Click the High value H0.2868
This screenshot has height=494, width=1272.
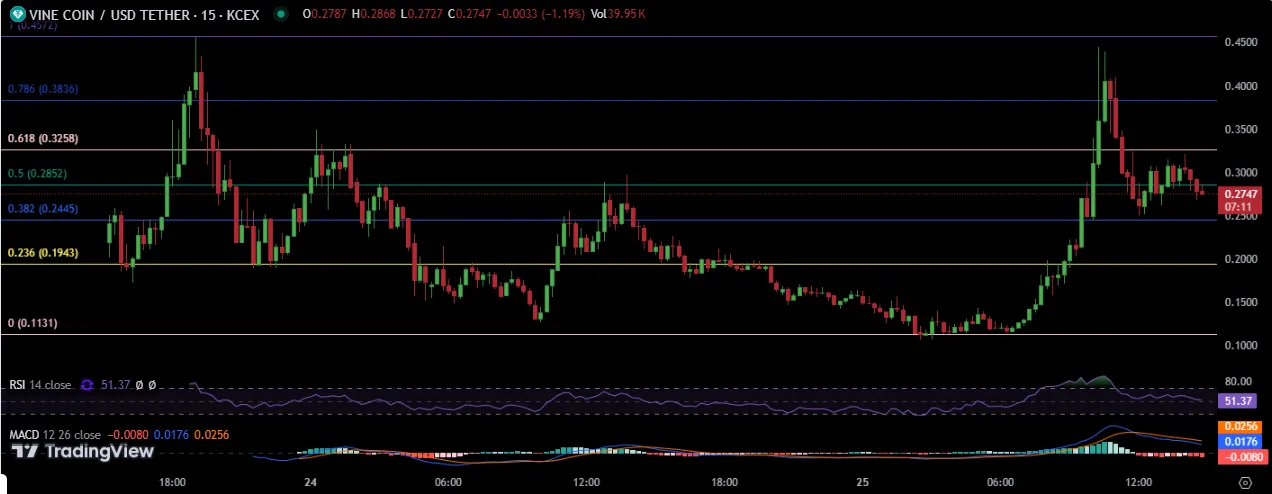tap(373, 14)
